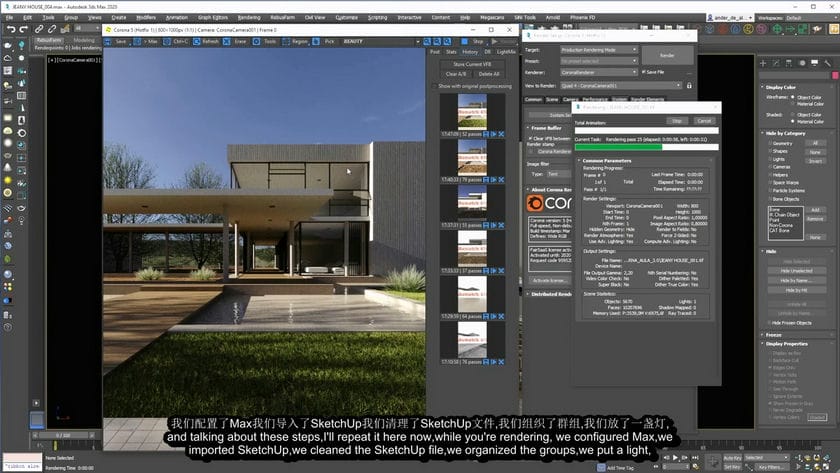Image resolution: width=840 pixels, height=473 pixels.
Task: Click the Save icon in Corona VFB toolbar
Action: pos(108,41)
